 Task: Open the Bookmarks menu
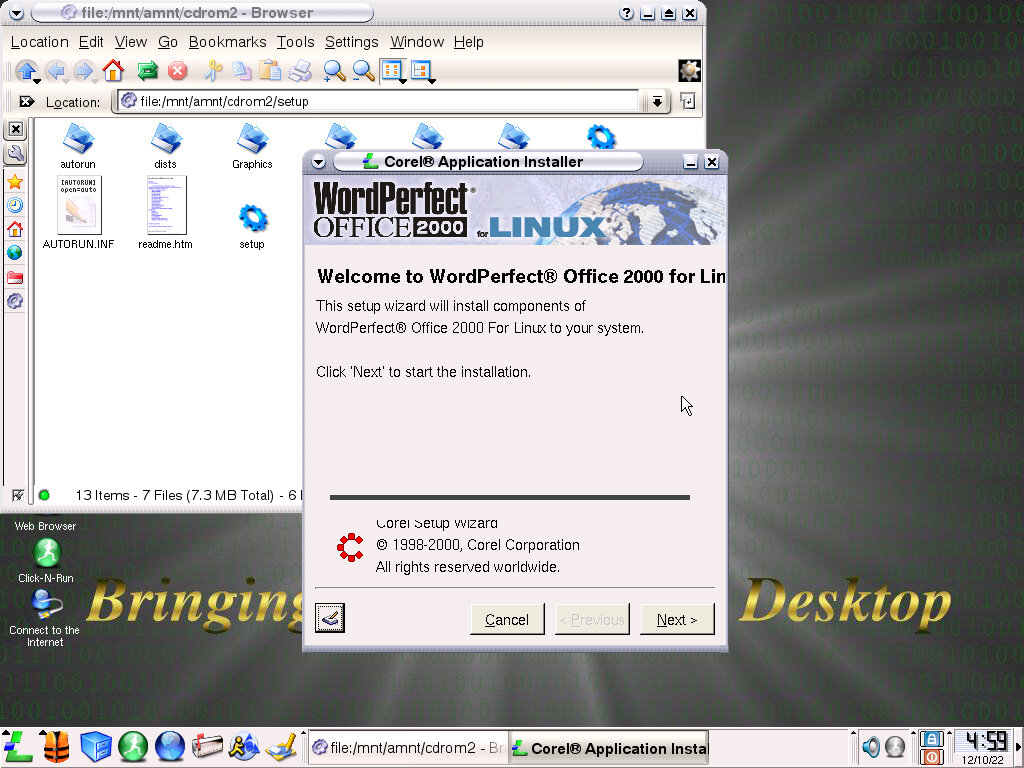click(227, 42)
